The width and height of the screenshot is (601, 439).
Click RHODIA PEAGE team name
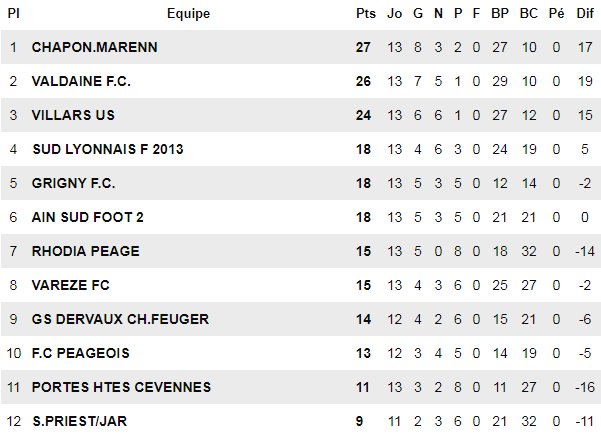click(85, 251)
